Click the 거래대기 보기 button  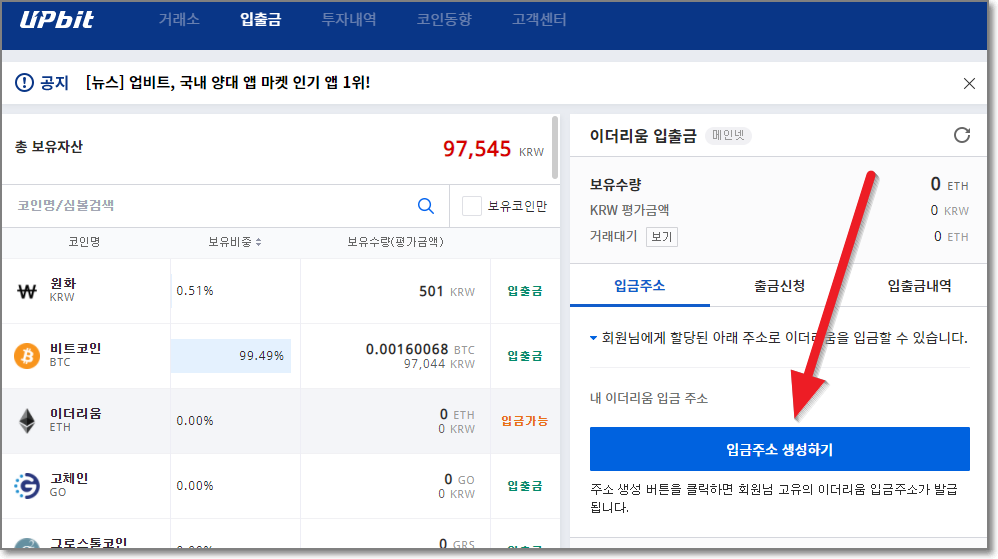[x=662, y=237]
